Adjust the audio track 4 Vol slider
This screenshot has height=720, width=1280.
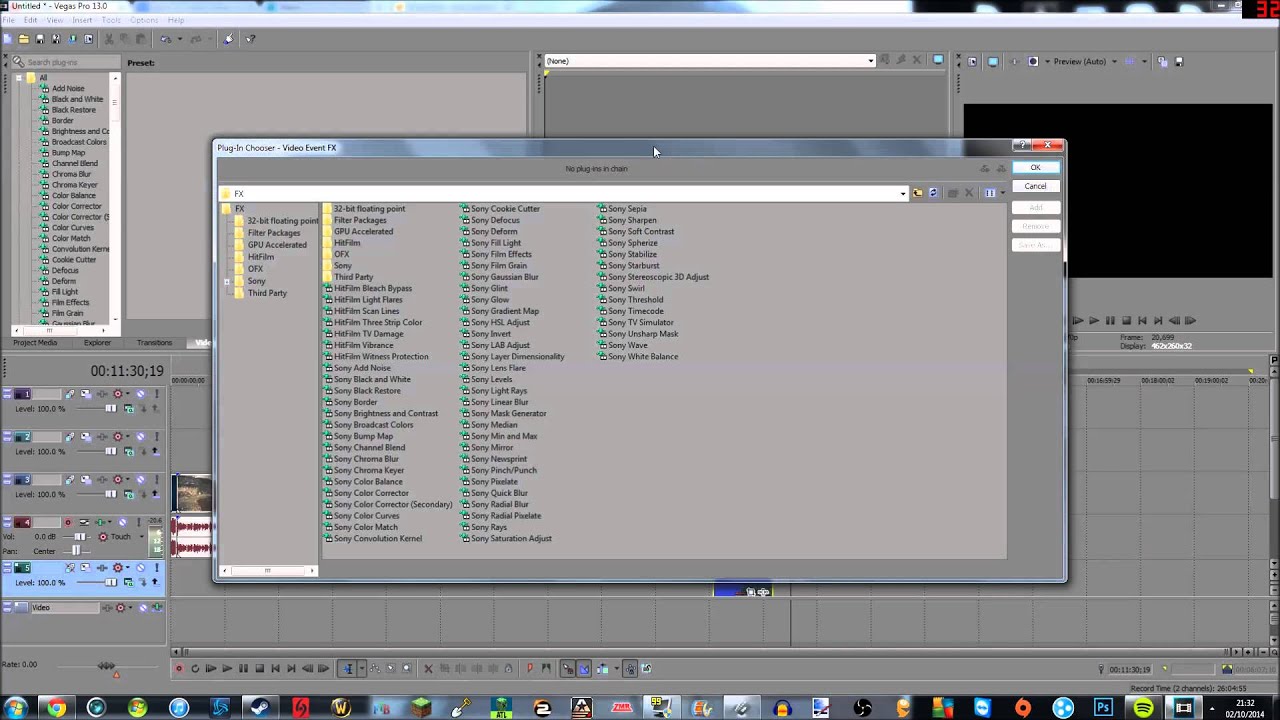click(79, 537)
